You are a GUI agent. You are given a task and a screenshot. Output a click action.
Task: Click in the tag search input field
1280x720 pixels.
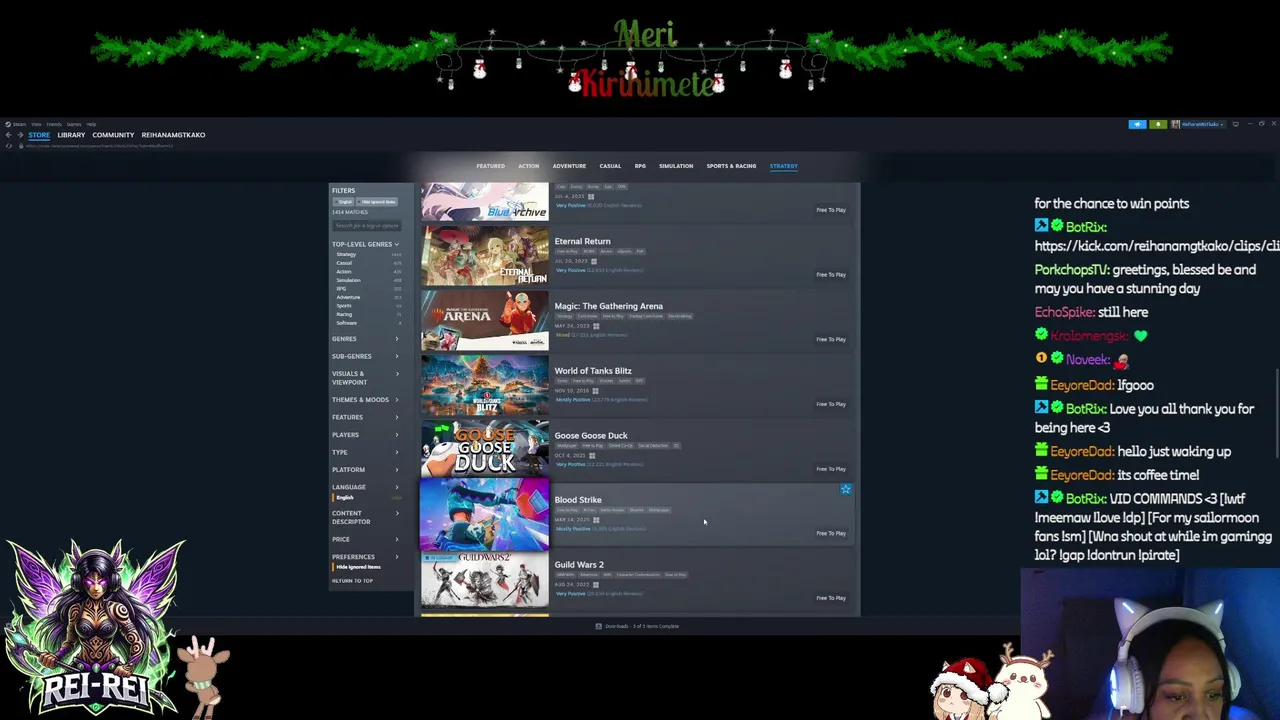pyautogui.click(x=366, y=225)
